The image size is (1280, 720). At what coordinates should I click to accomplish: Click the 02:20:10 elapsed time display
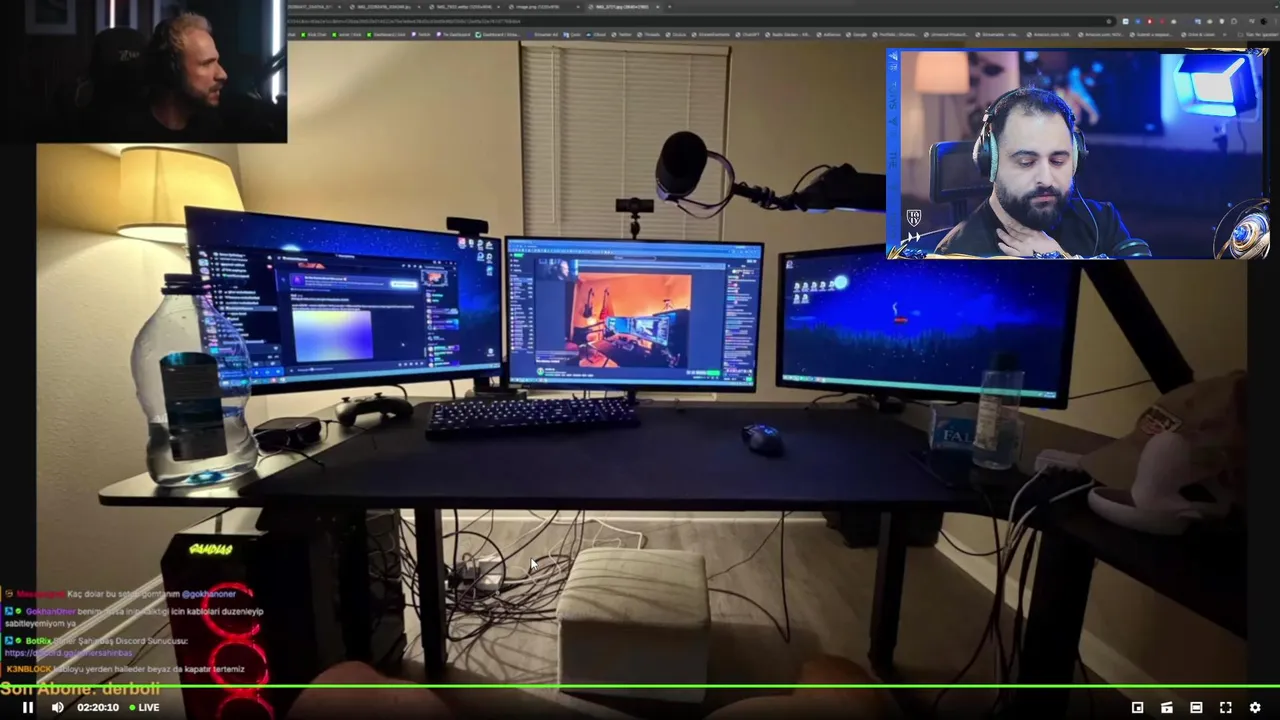(x=98, y=707)
